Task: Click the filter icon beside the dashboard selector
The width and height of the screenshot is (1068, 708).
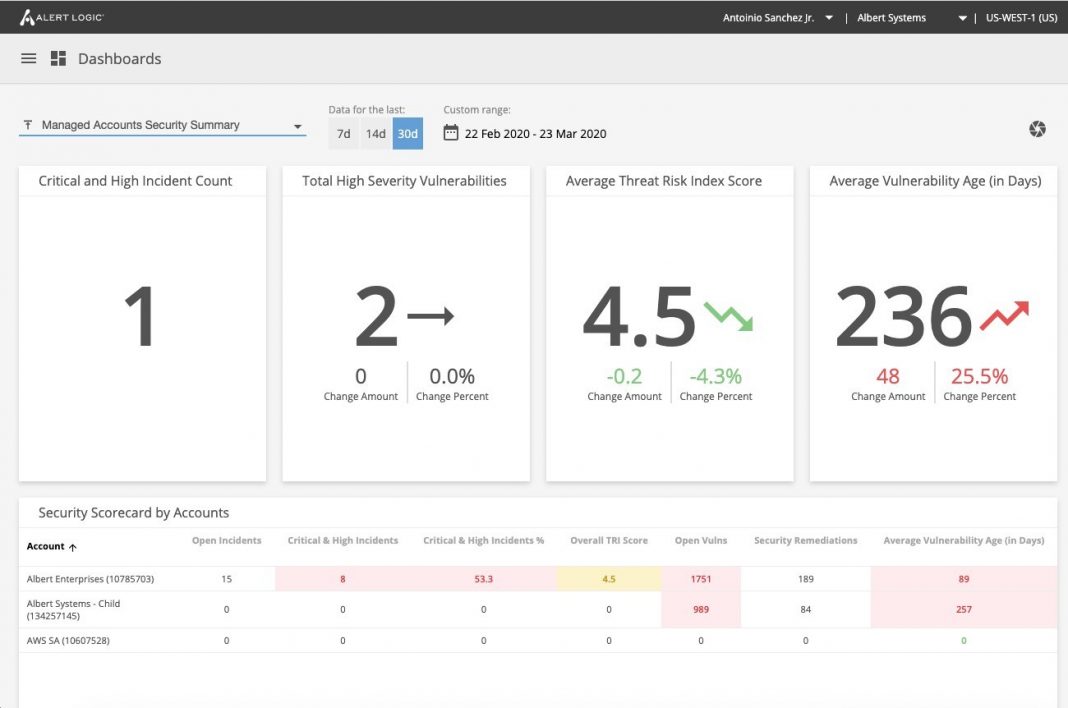Action: pyautogui.click(x=27, y=124)
